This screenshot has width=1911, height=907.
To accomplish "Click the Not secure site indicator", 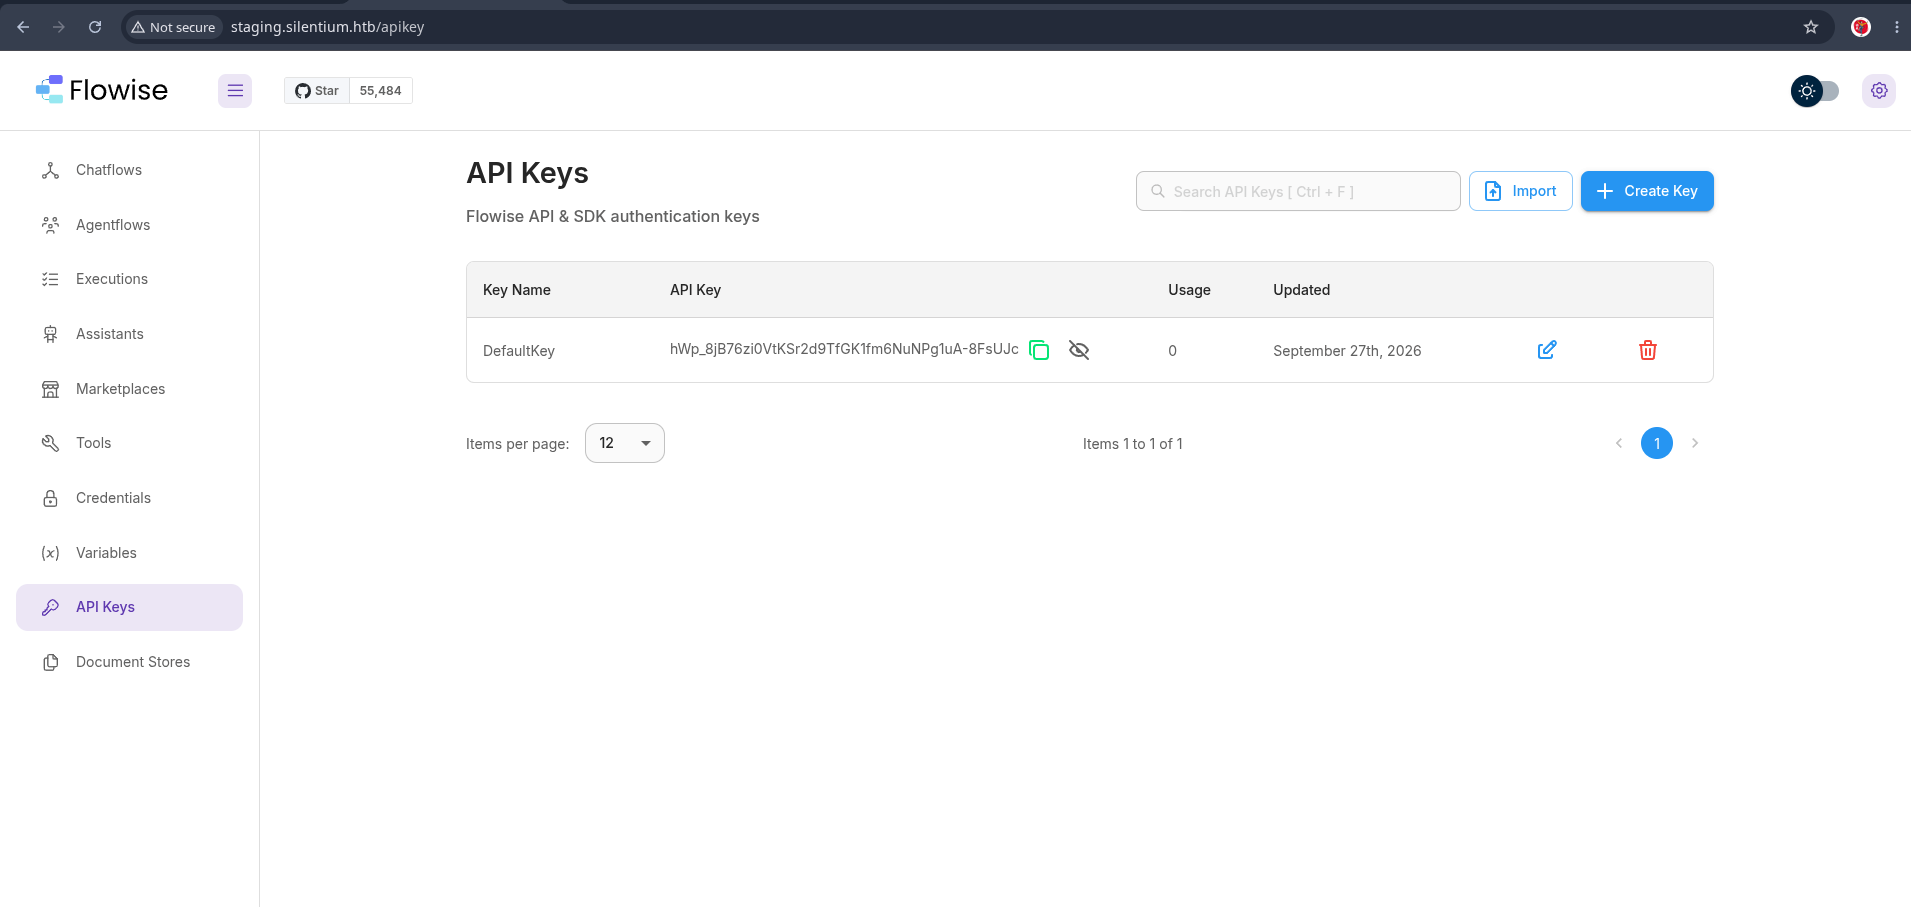I will tap(173, 27).
